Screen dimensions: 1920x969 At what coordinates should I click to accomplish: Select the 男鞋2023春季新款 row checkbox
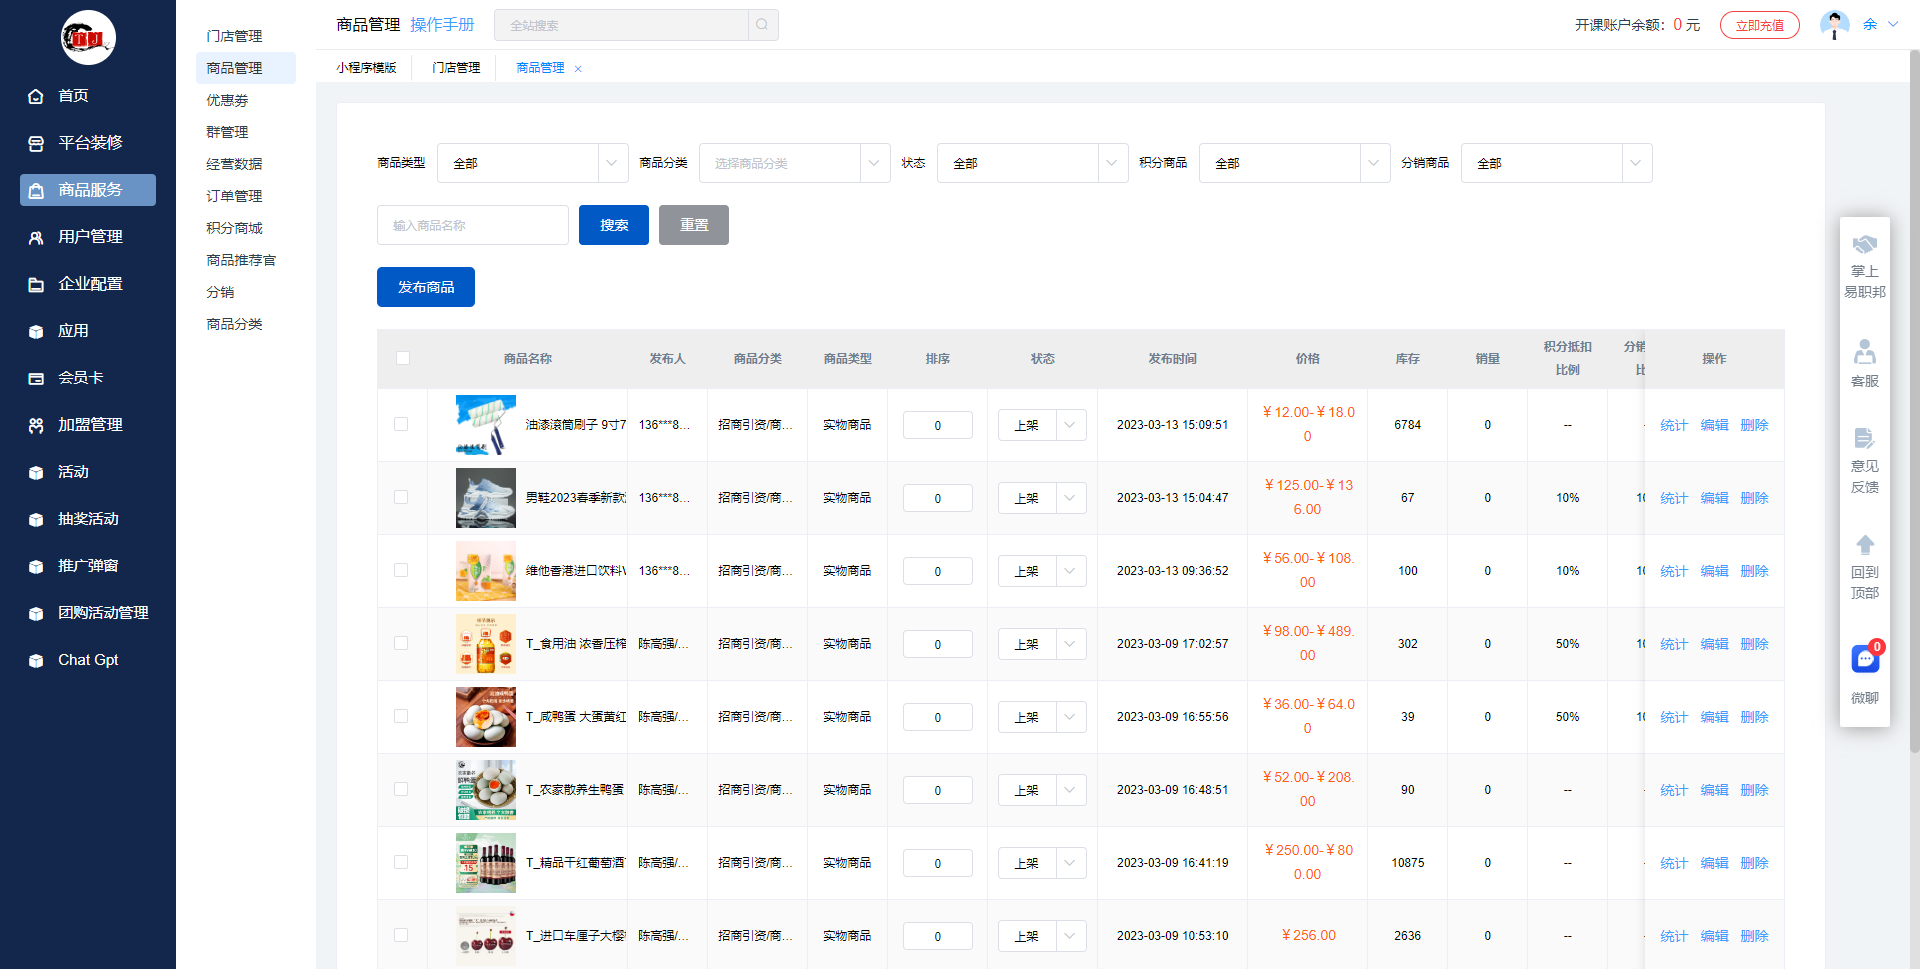pyautogui.click(x=401, y=497)
